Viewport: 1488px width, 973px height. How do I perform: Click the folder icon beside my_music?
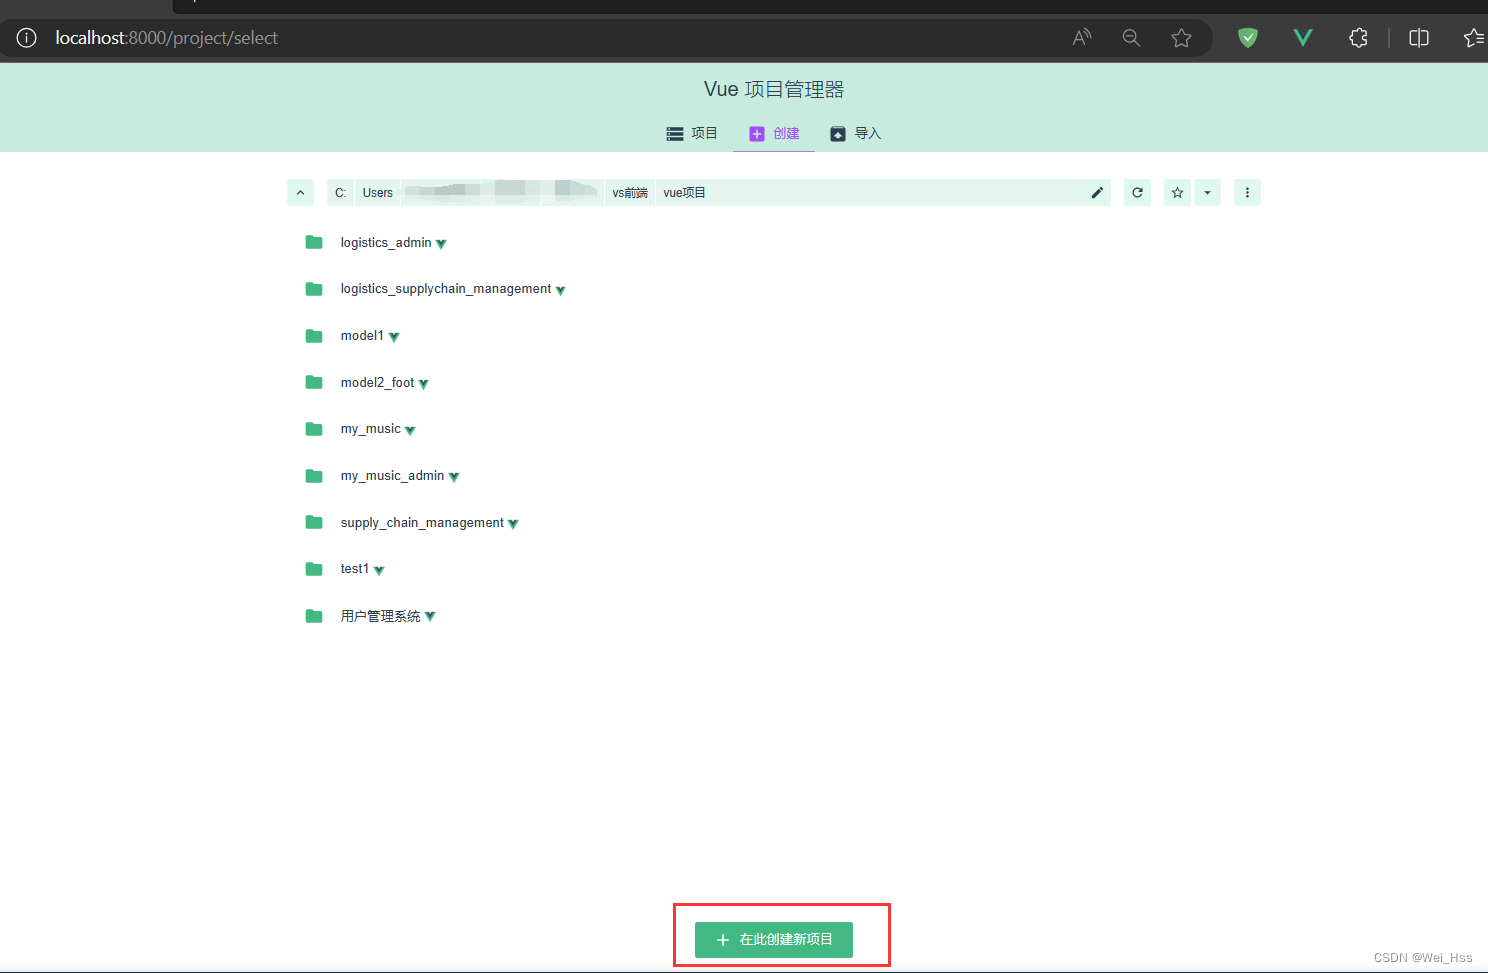coord(314,429)
